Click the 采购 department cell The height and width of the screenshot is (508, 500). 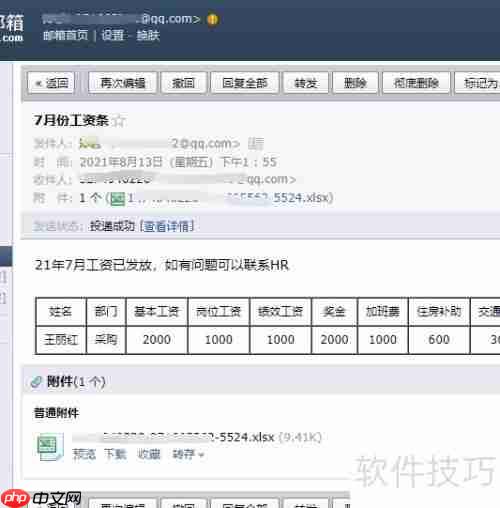106,340
